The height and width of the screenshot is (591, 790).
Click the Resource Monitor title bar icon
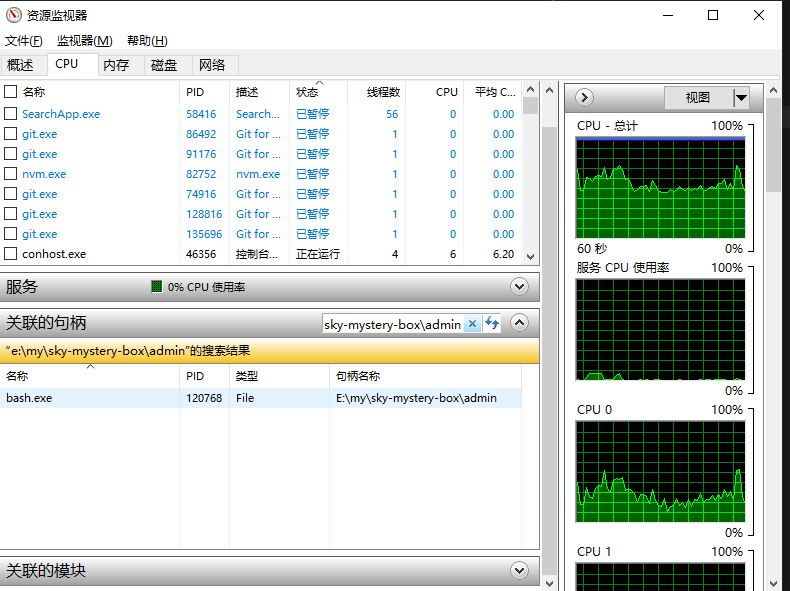[x=13, y=15]
